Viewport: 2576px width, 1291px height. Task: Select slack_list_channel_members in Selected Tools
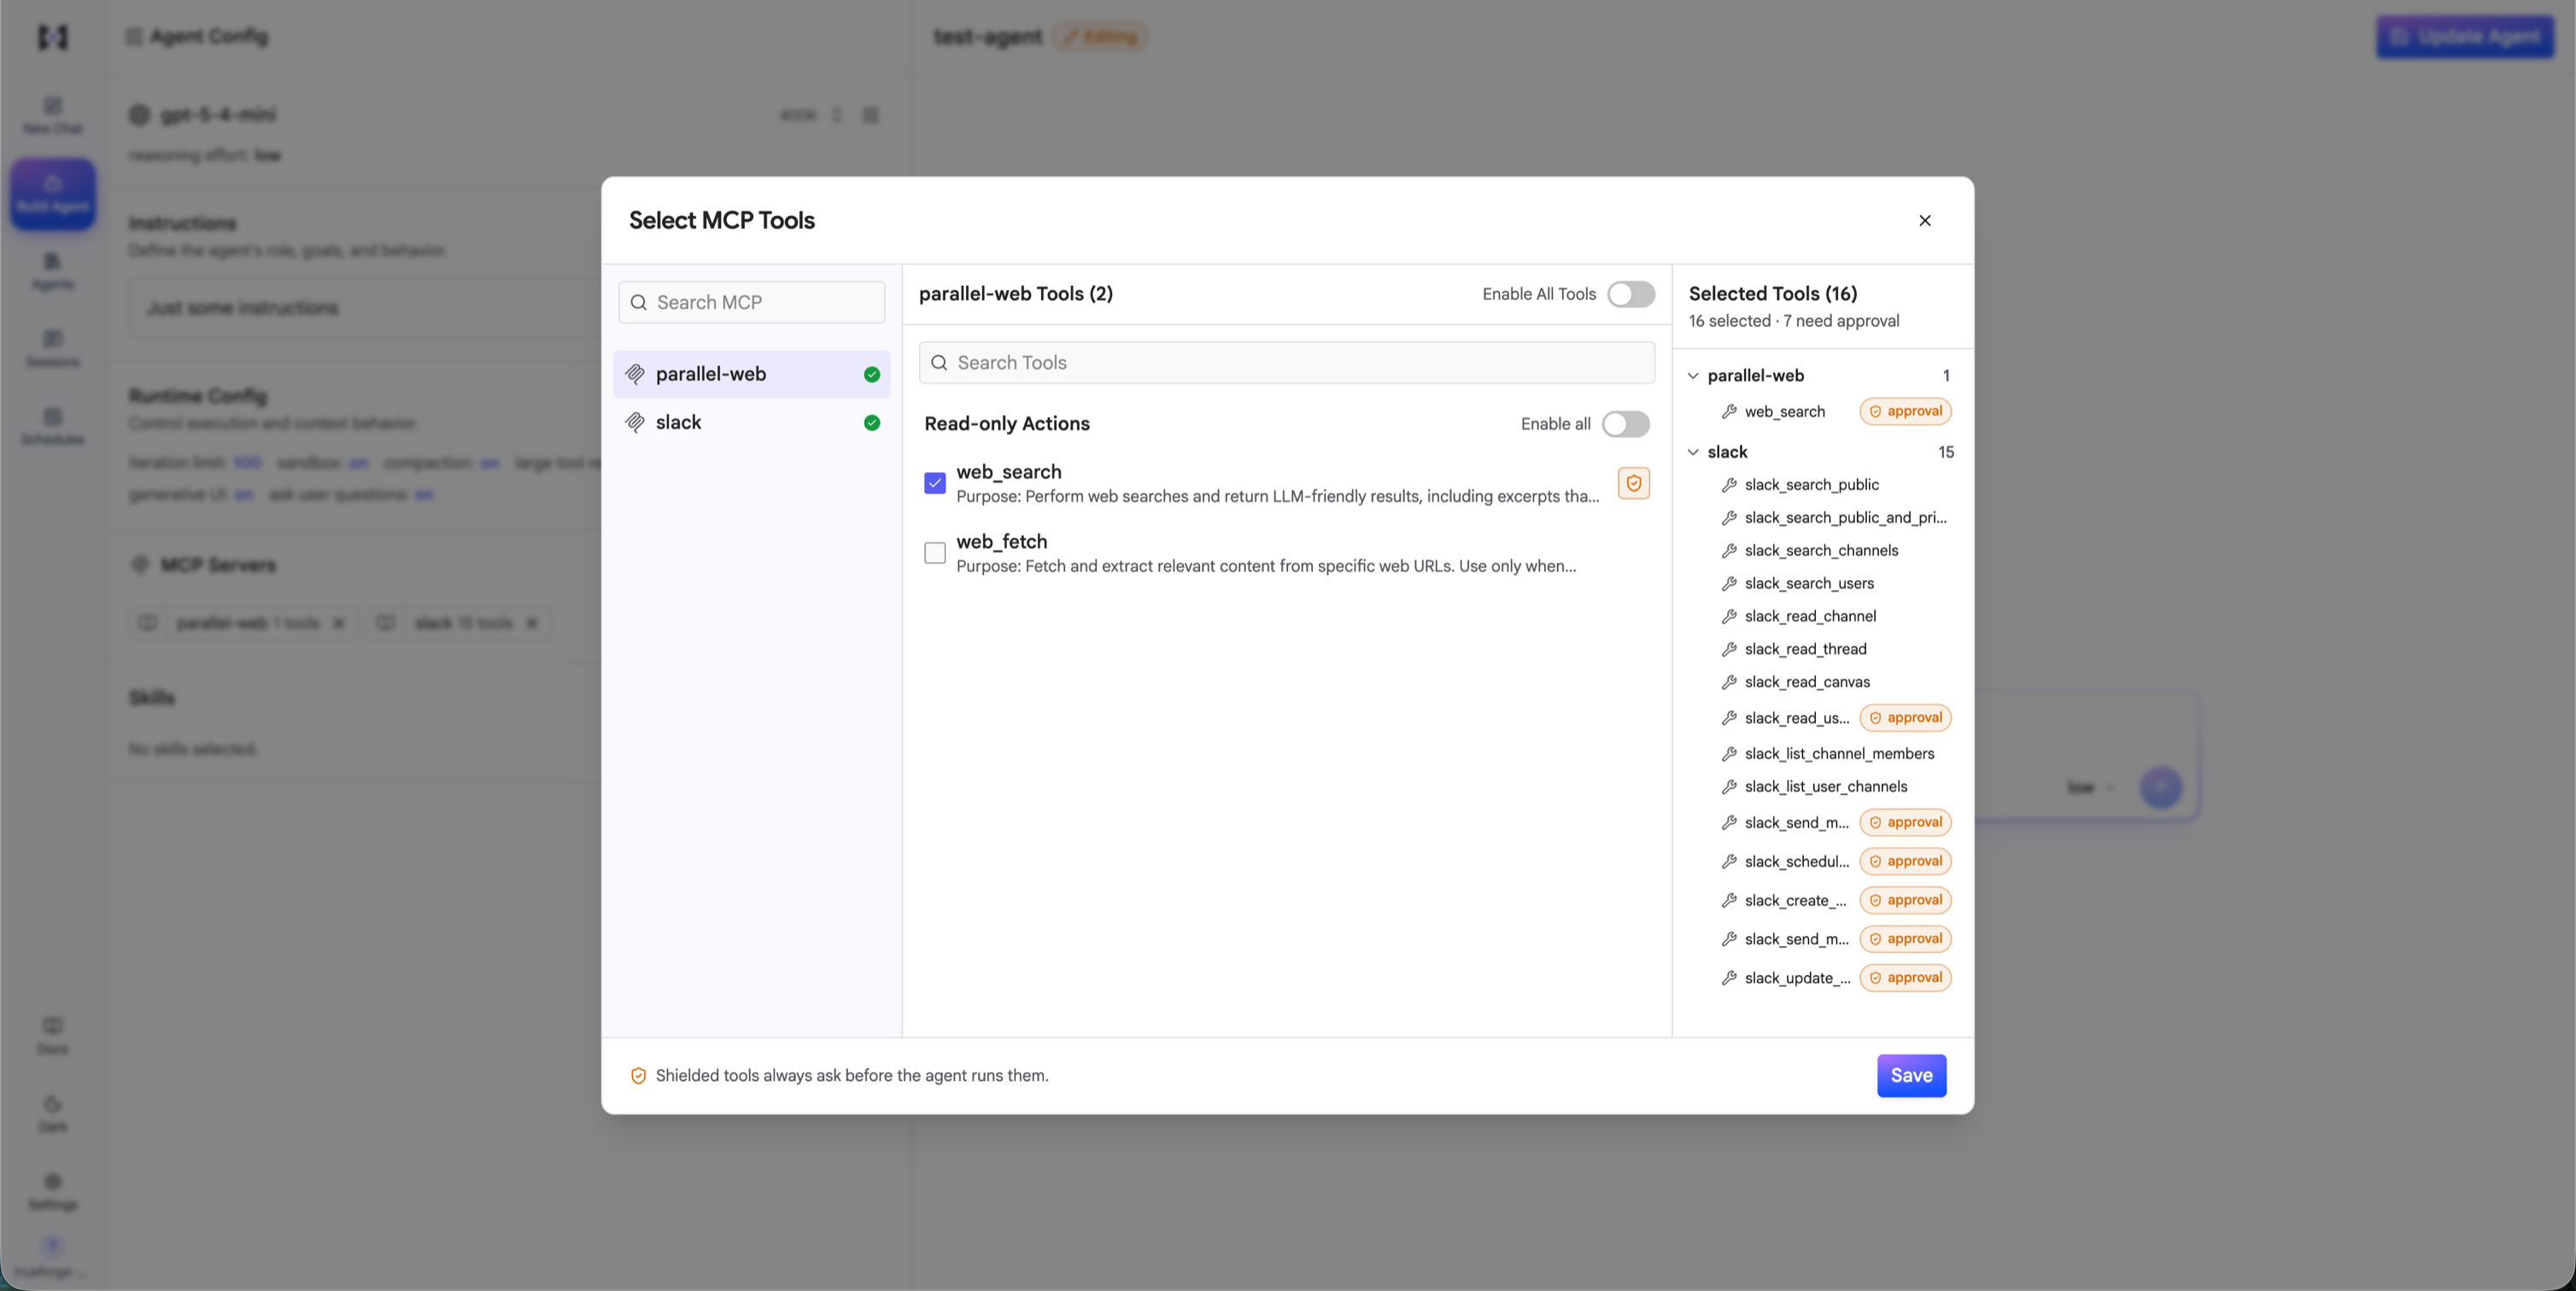(1839, 753)
